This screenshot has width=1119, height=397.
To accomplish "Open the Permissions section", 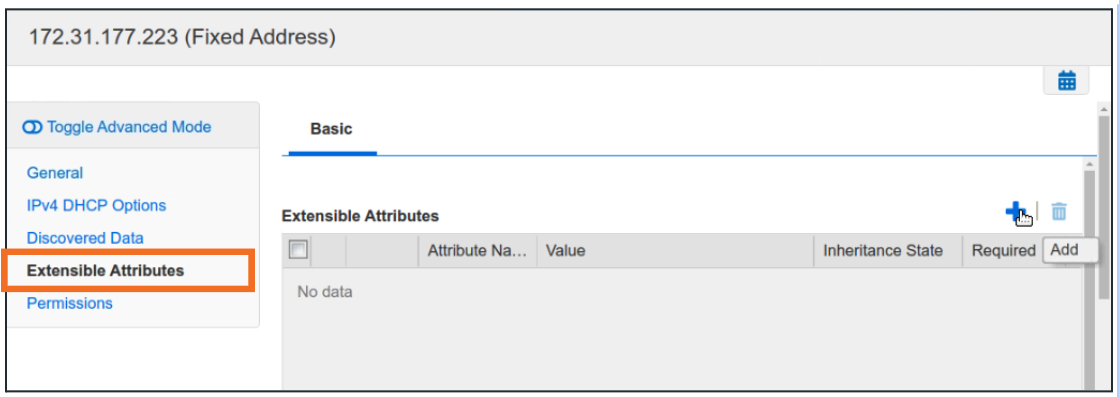I will (69, 303).
